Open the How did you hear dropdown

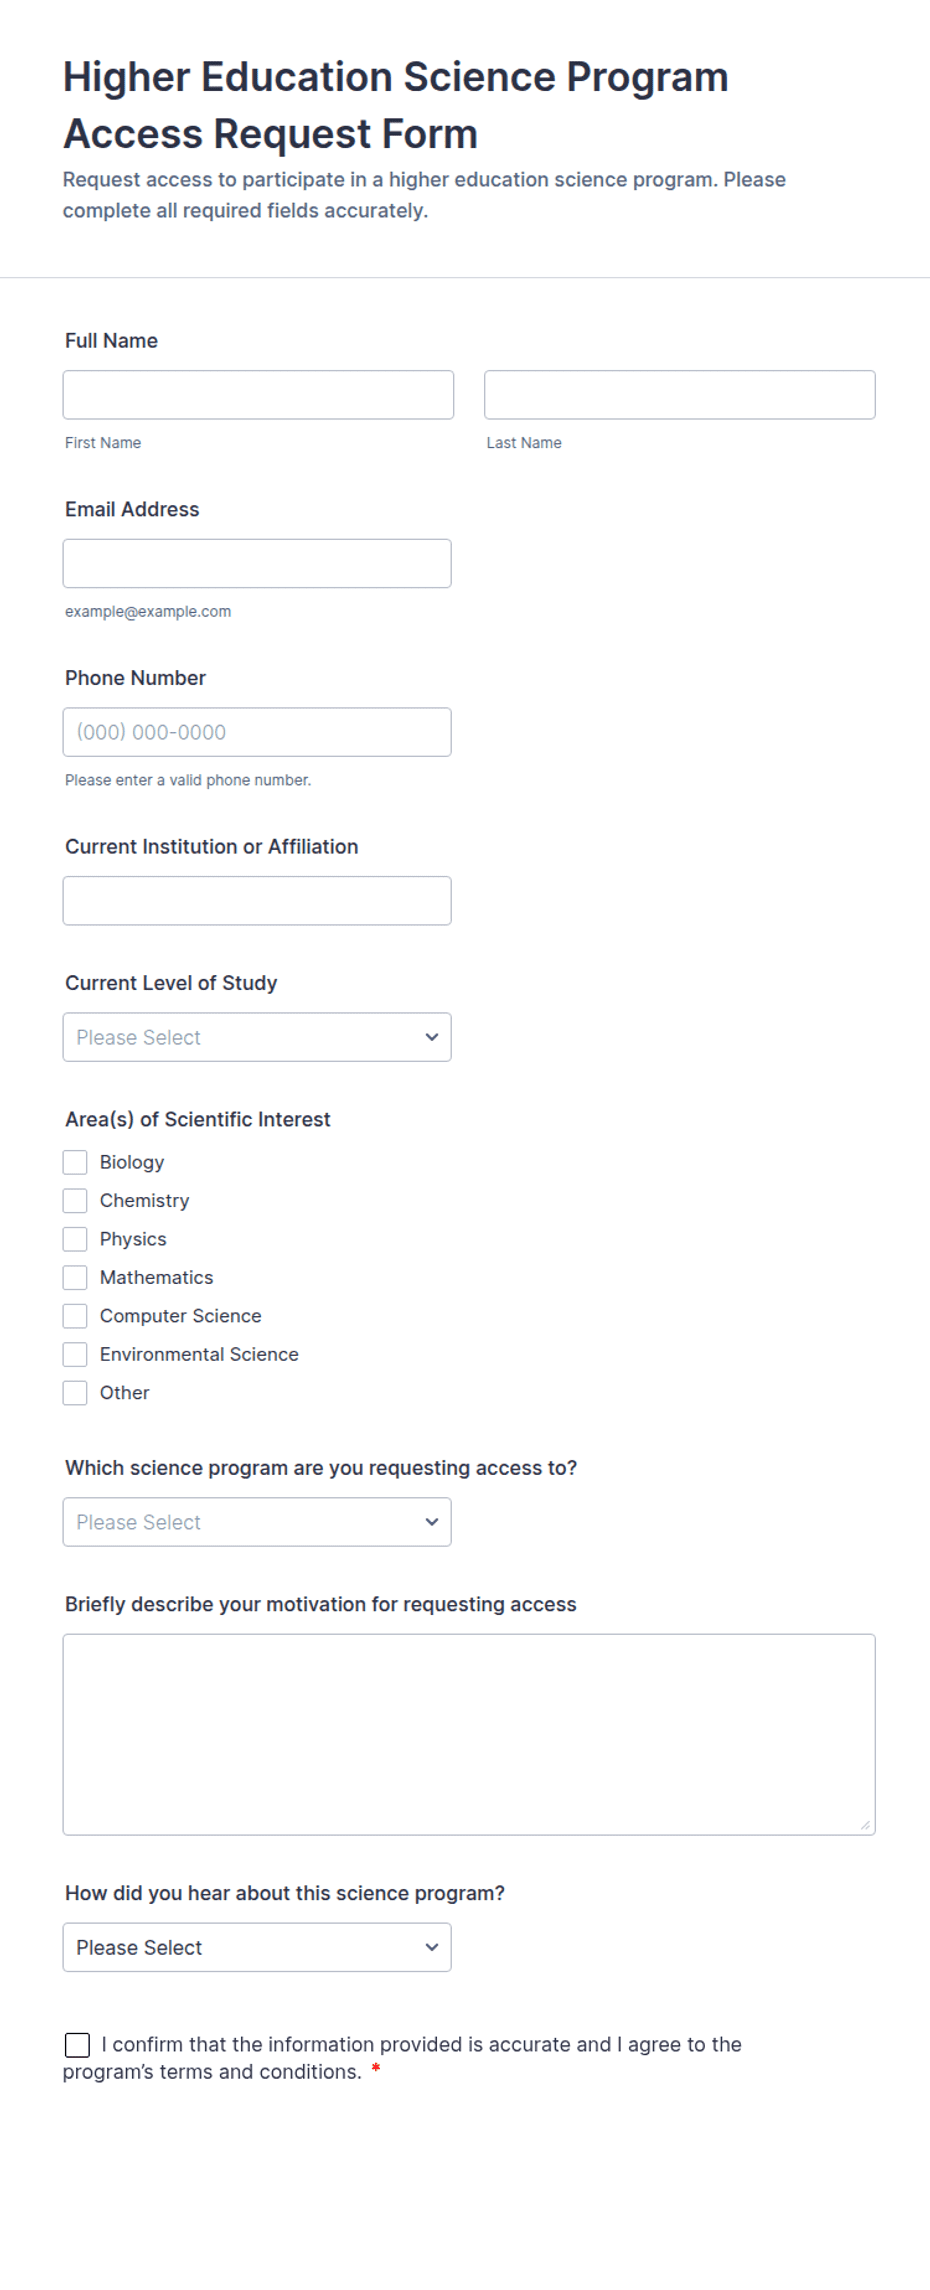pos(257,1948)
